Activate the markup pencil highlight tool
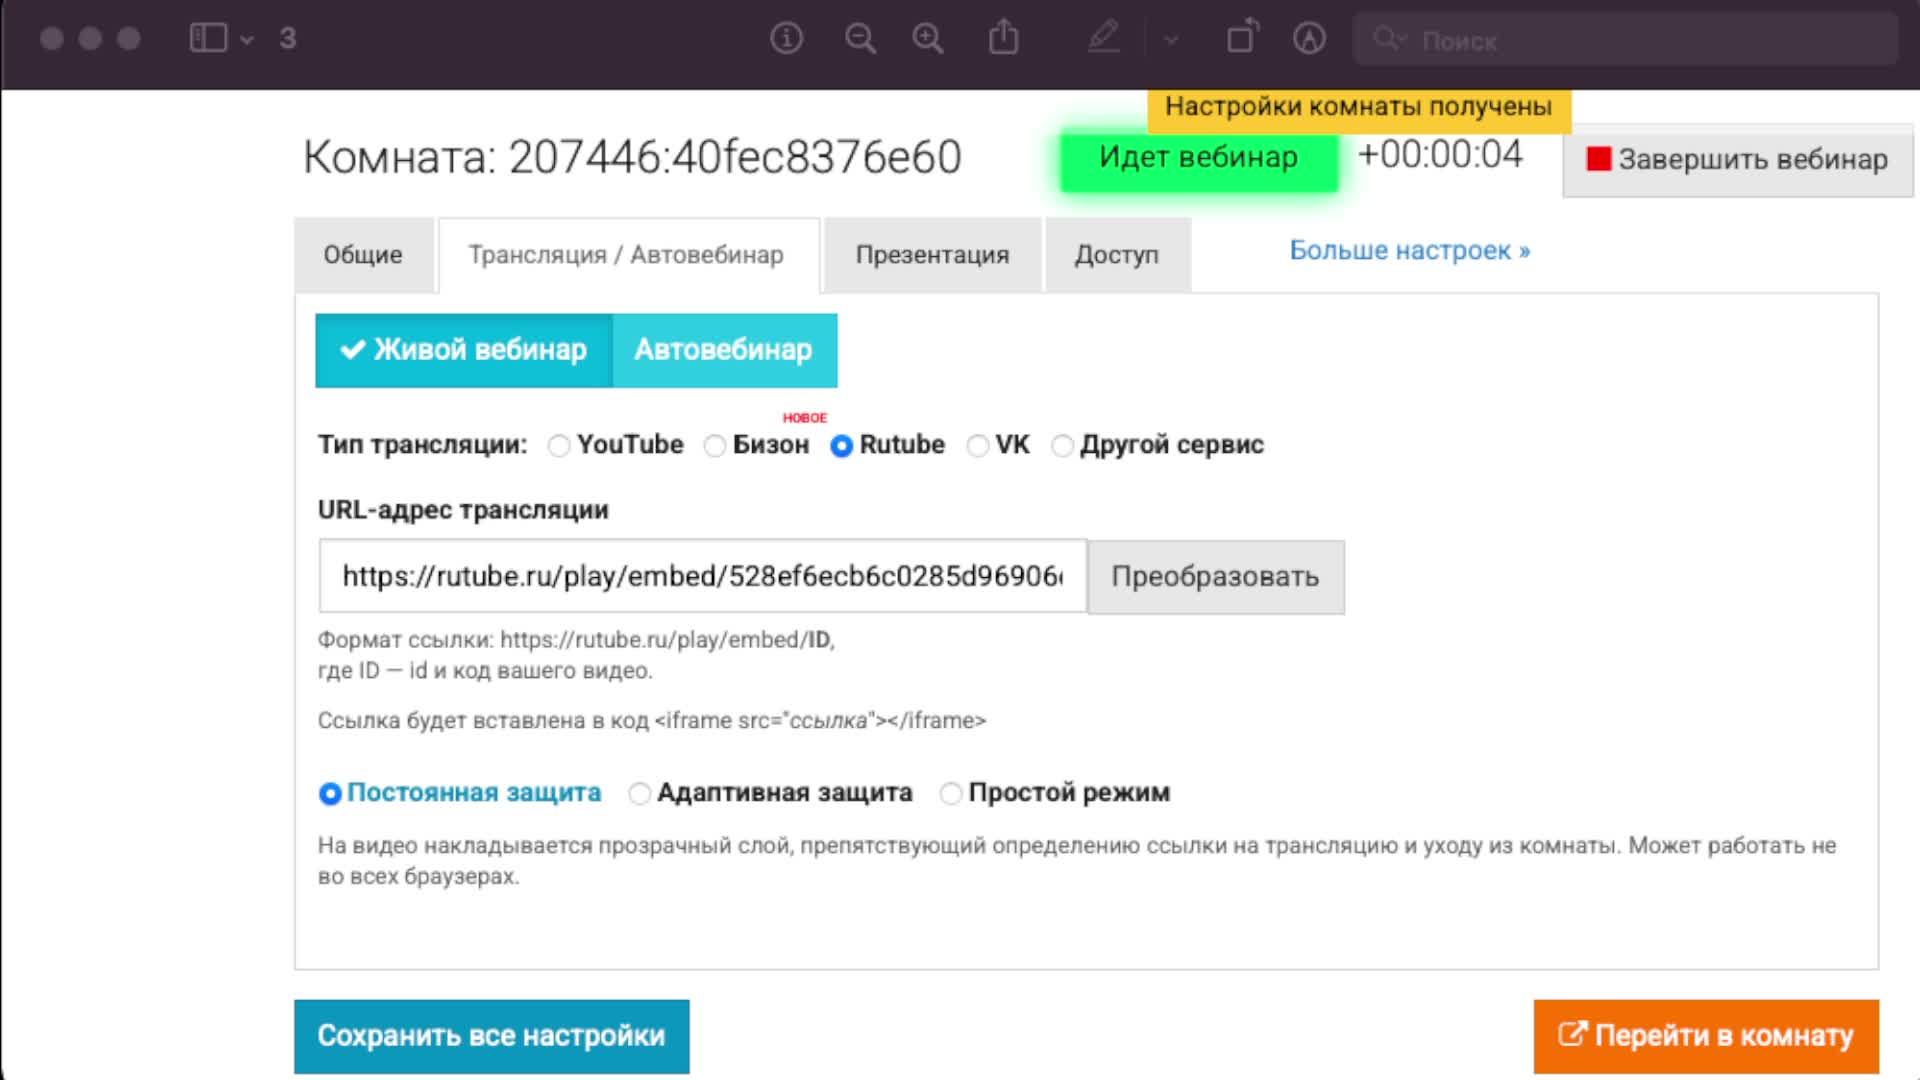The image size is (1920, 1080). coord(1103,39)
